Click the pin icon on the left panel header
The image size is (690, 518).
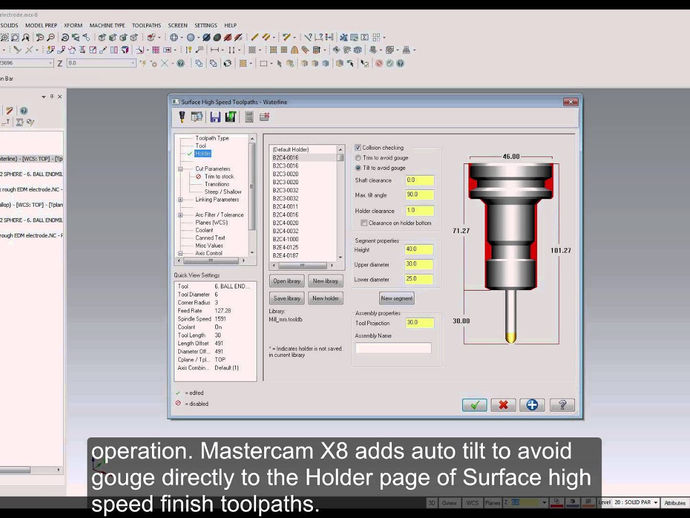click(x=51, y=96)
